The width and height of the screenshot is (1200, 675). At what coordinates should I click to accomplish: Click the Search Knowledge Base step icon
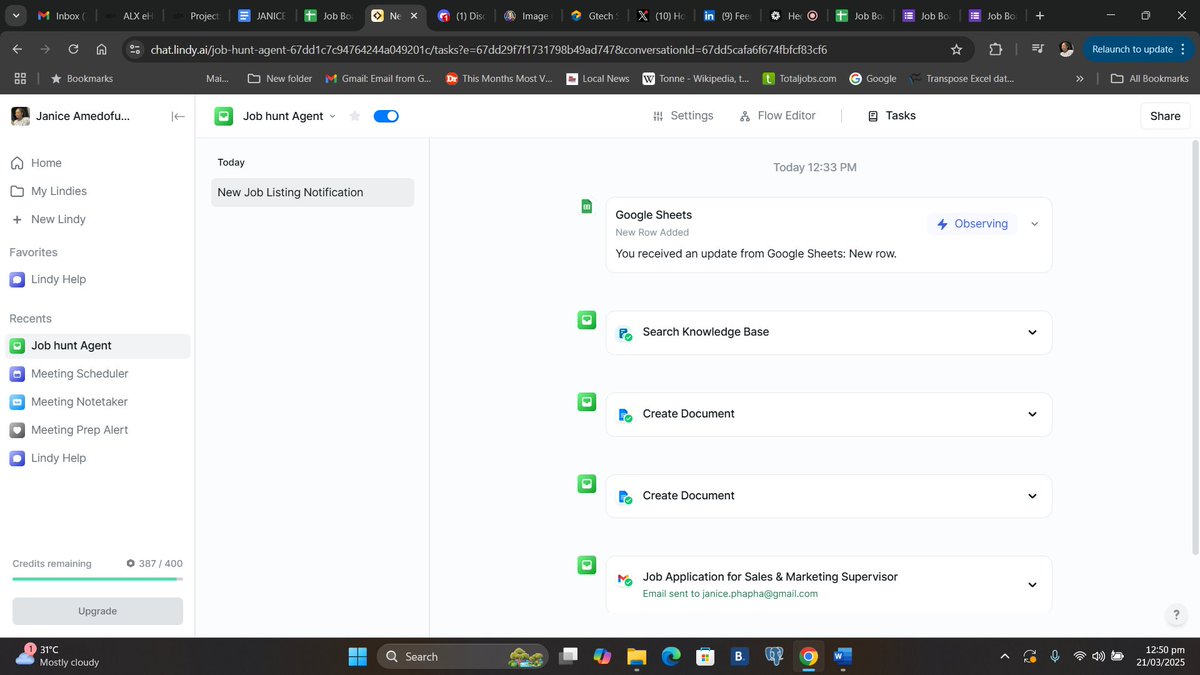(624, 334)
